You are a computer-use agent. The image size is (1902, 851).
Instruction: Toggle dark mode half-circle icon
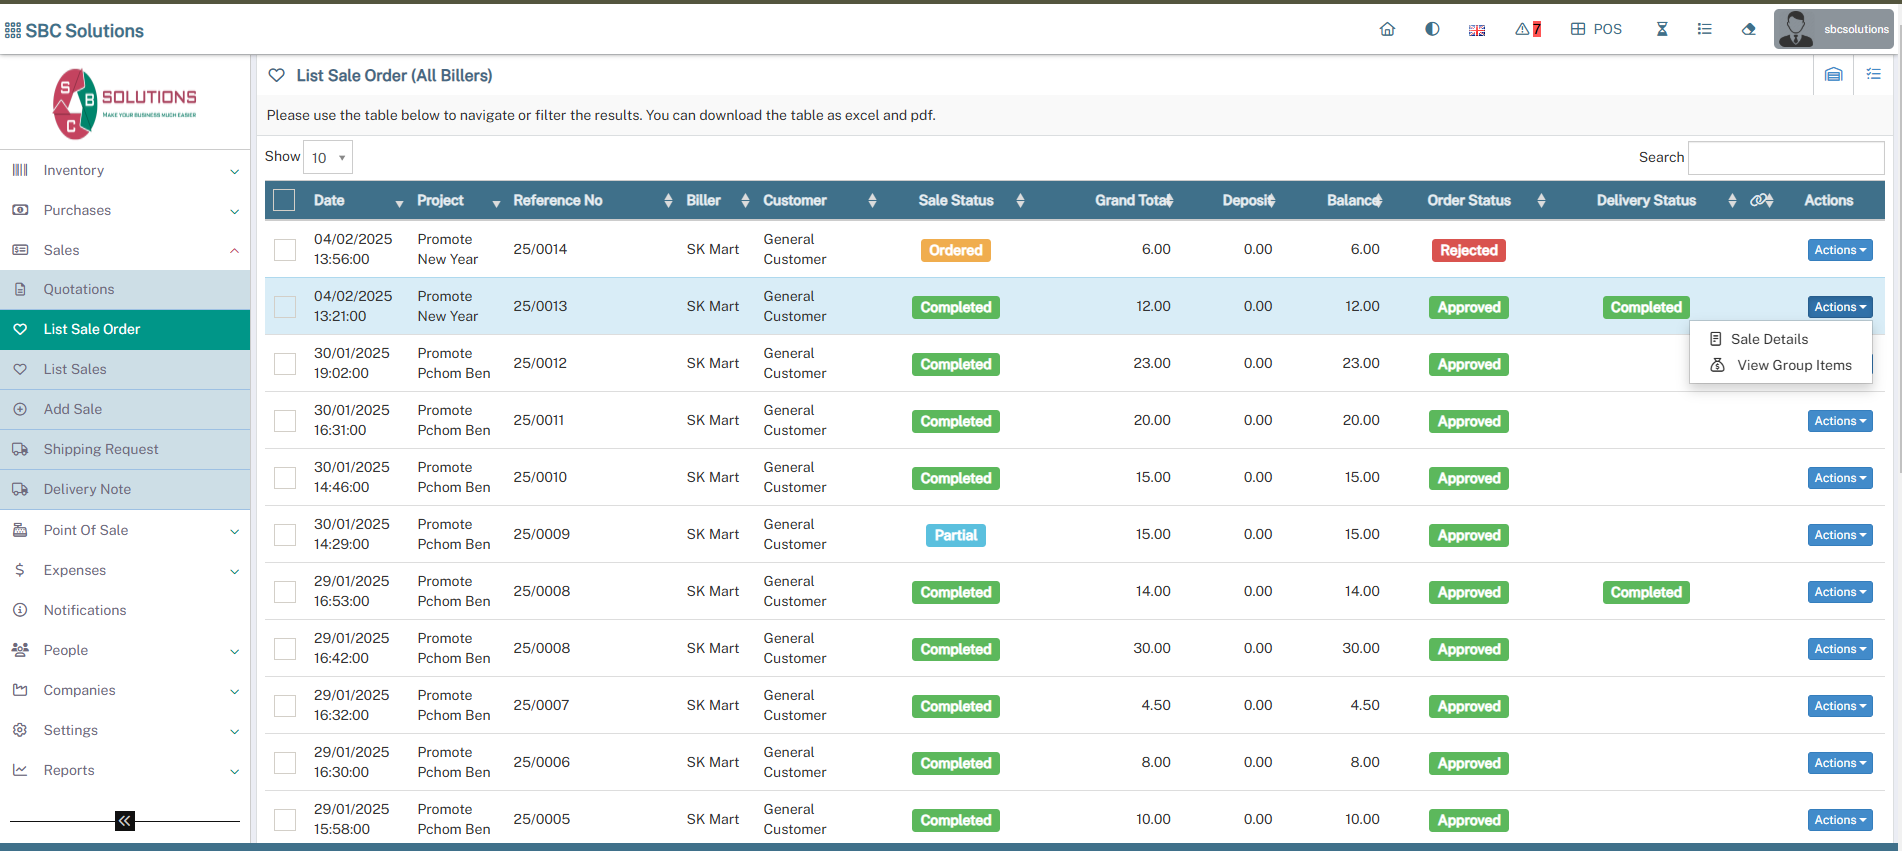point(1432,29)
